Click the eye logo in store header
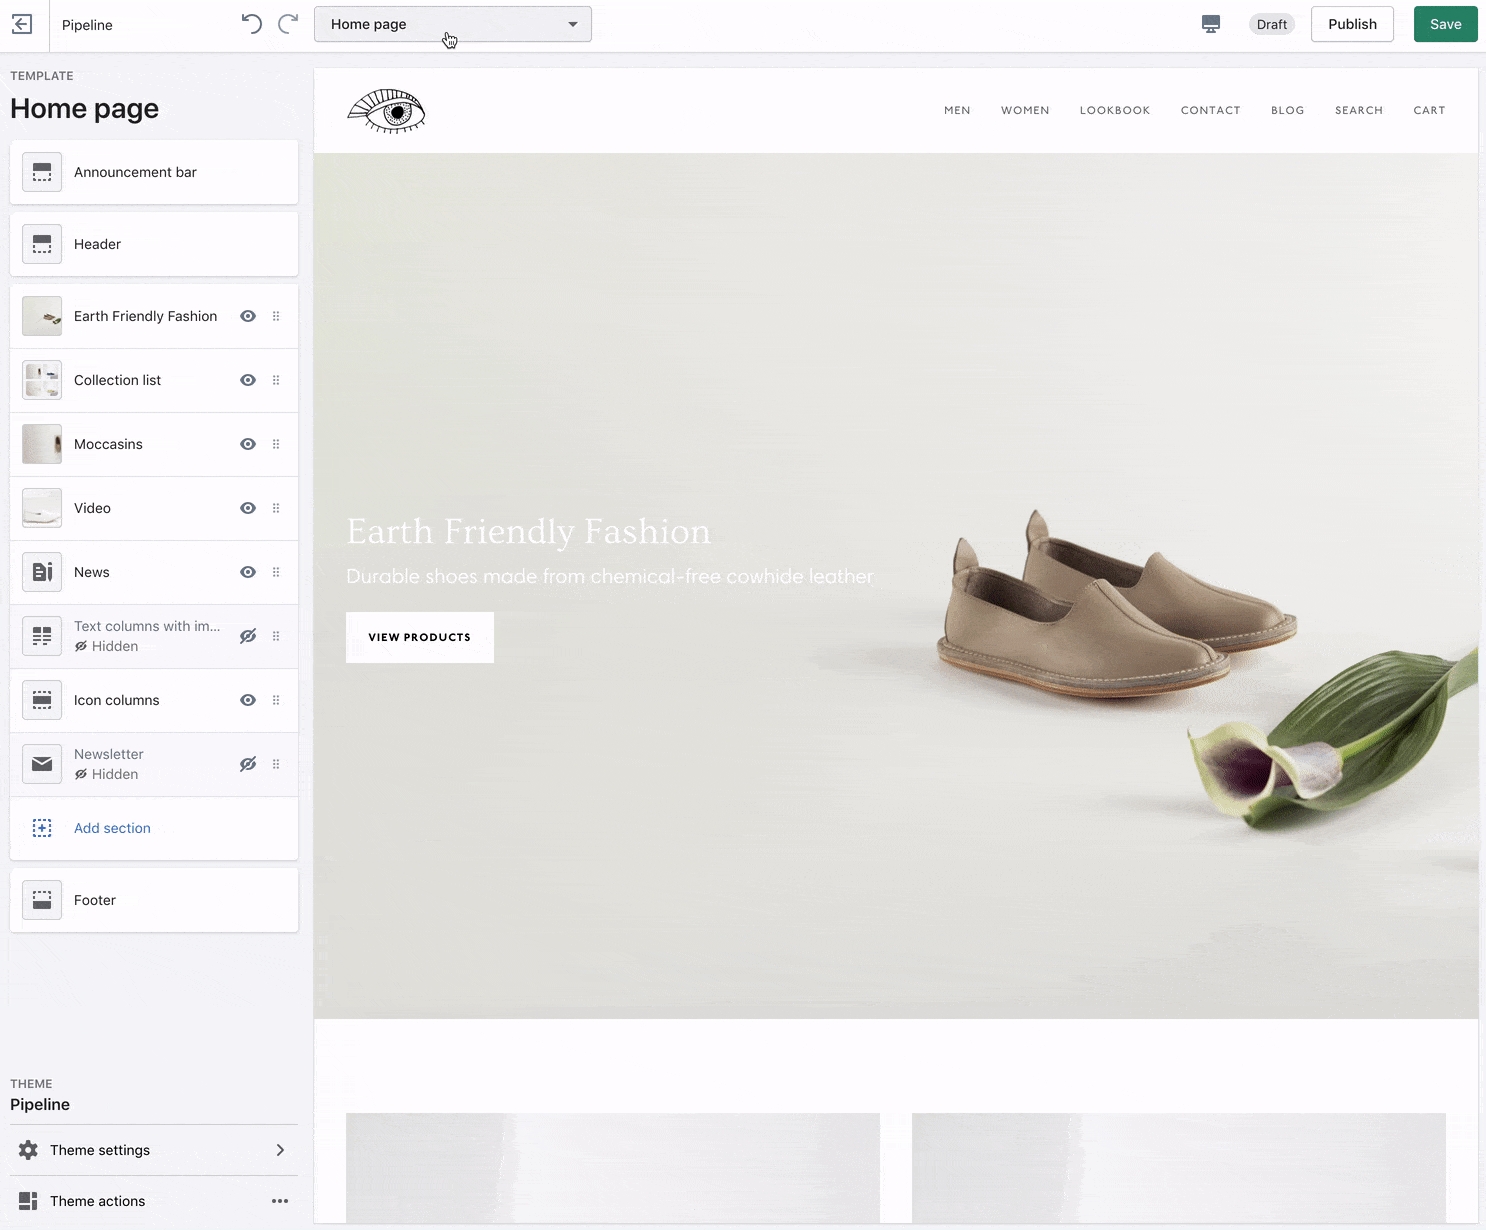 [x=387, y=111]
